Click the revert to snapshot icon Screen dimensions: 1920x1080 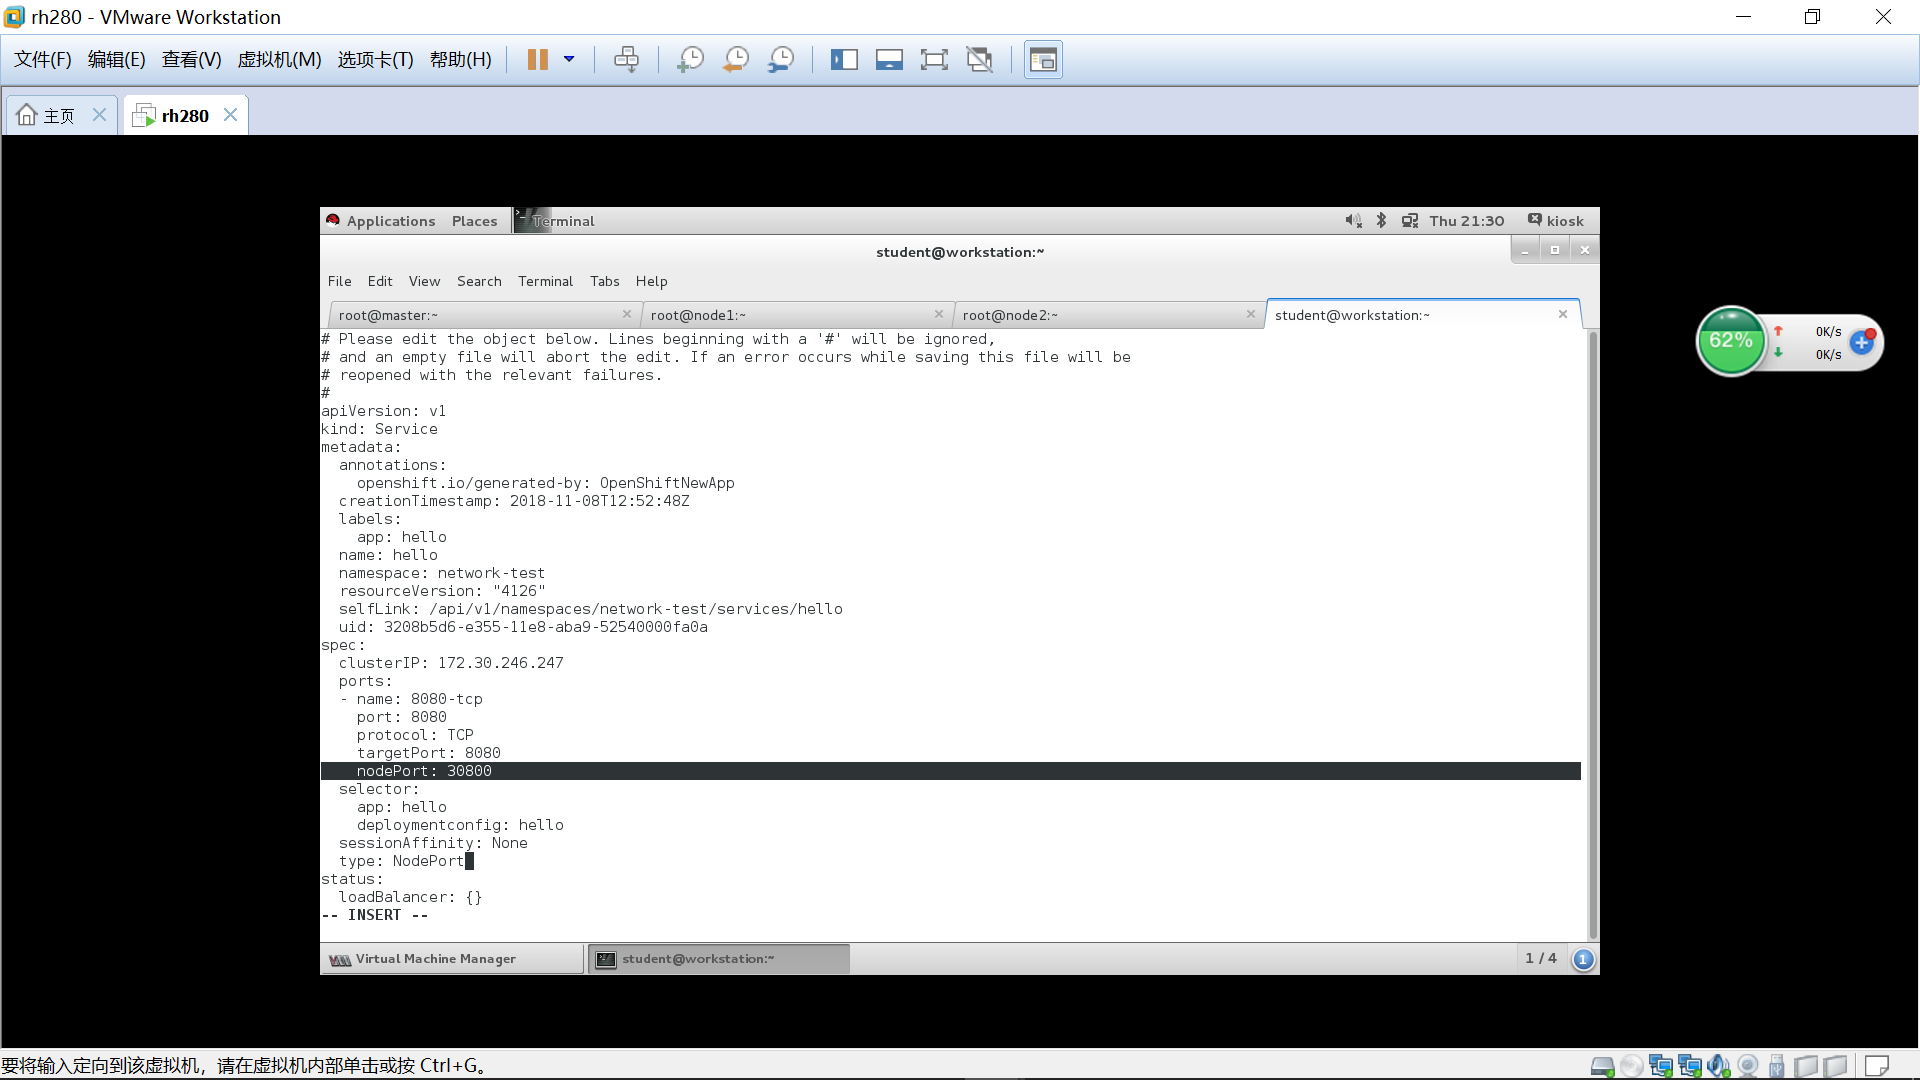(x=736, y=60)
